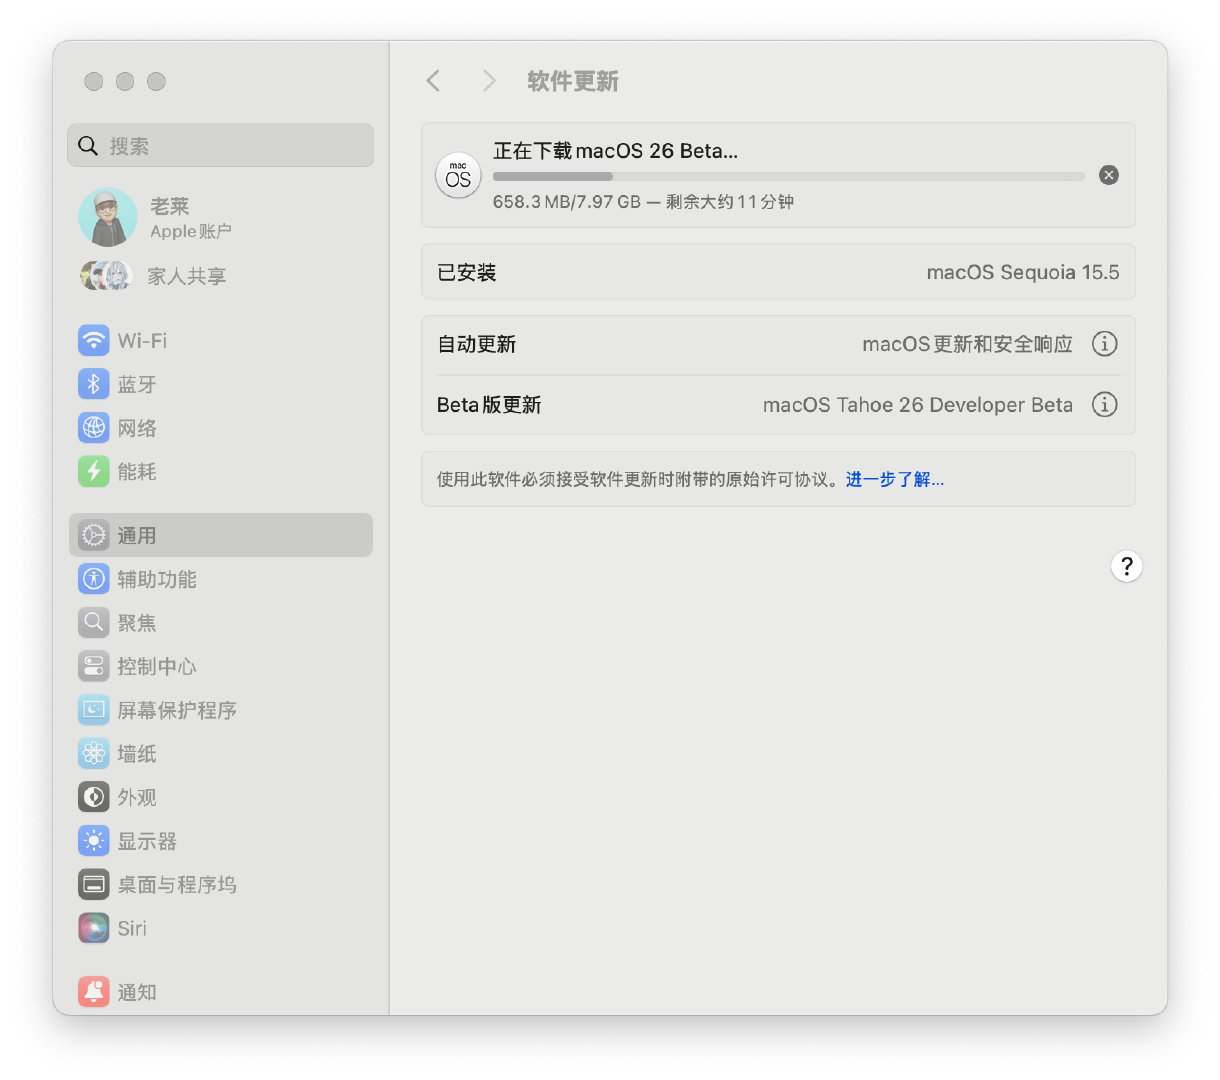This screenshot has width=1220, height=1080.
Task: Open the 显示器 displays icon
Action: tap(94, 841)
